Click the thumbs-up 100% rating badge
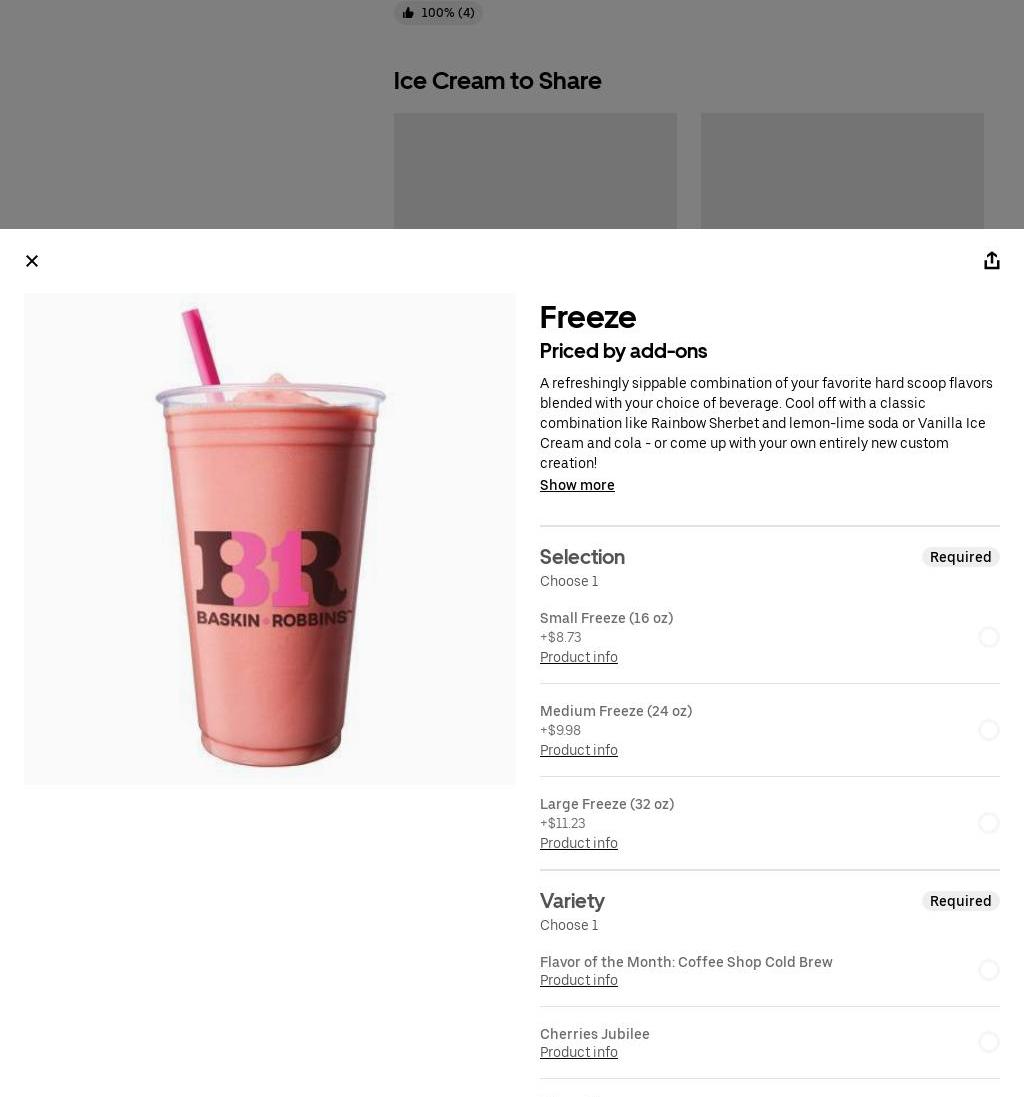The height and width of the screenshot is (1097, 1024). coord(439,13)
